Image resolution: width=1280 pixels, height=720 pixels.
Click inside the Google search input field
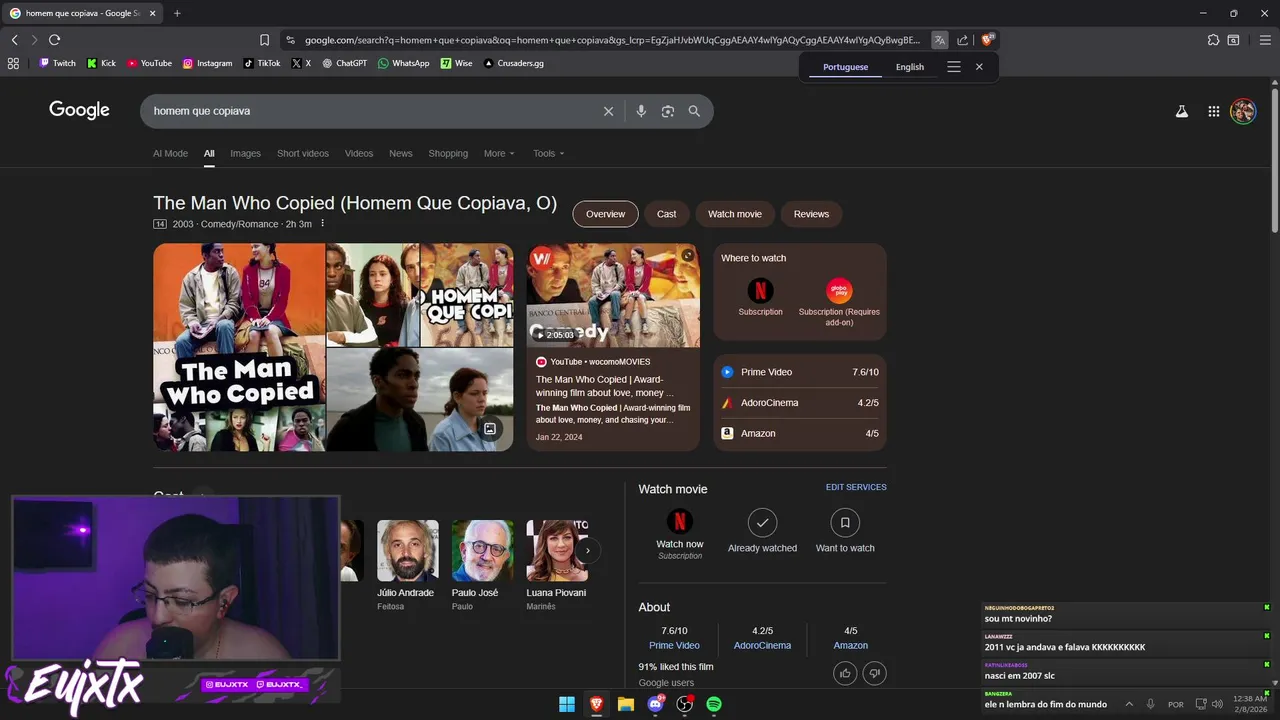[x=372, y=111]
